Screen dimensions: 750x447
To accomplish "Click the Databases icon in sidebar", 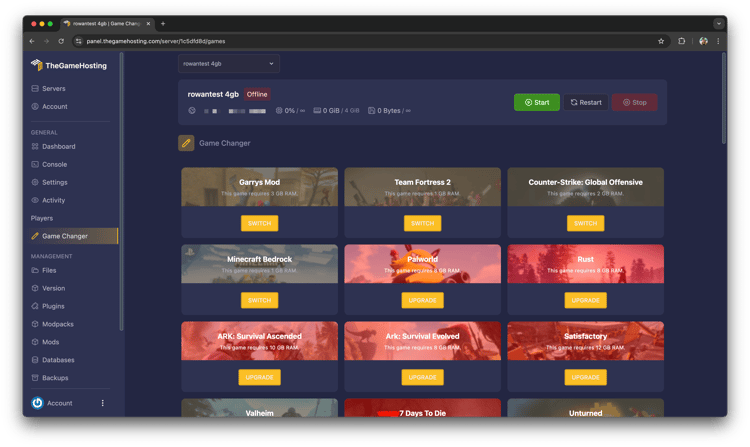I will coord(35,360).
